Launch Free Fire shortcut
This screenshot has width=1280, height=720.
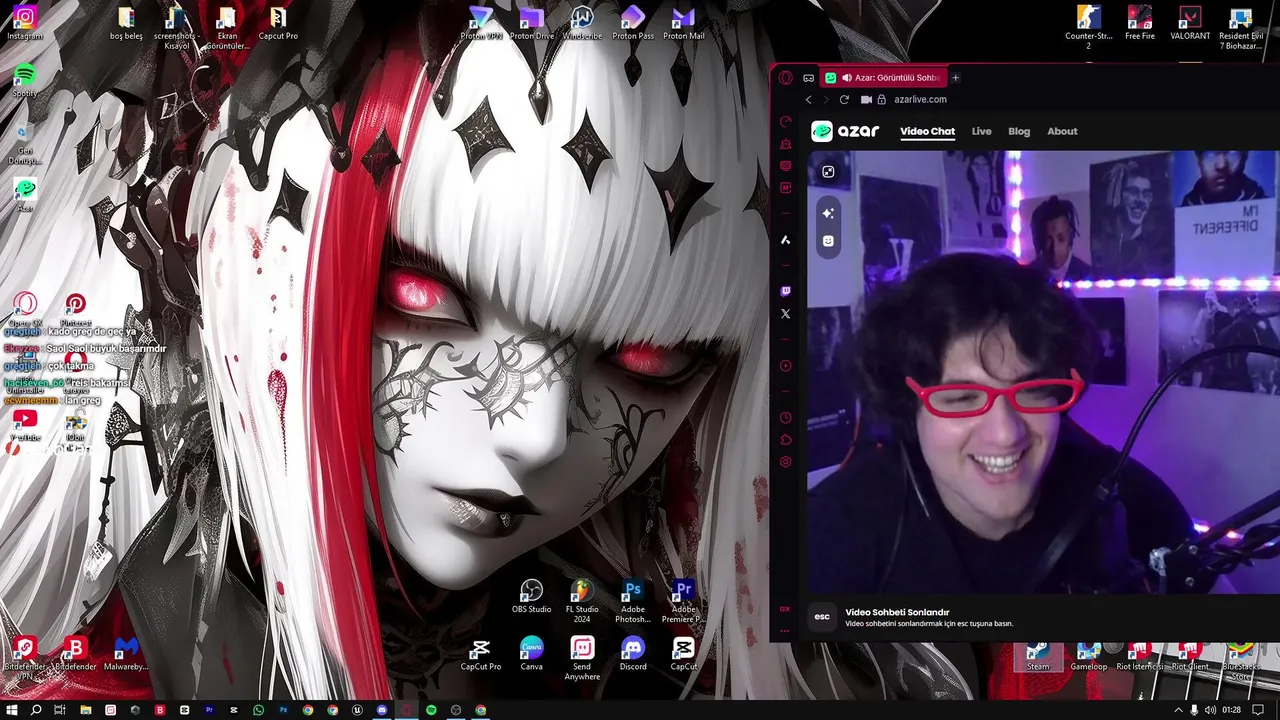[1140, 23]
